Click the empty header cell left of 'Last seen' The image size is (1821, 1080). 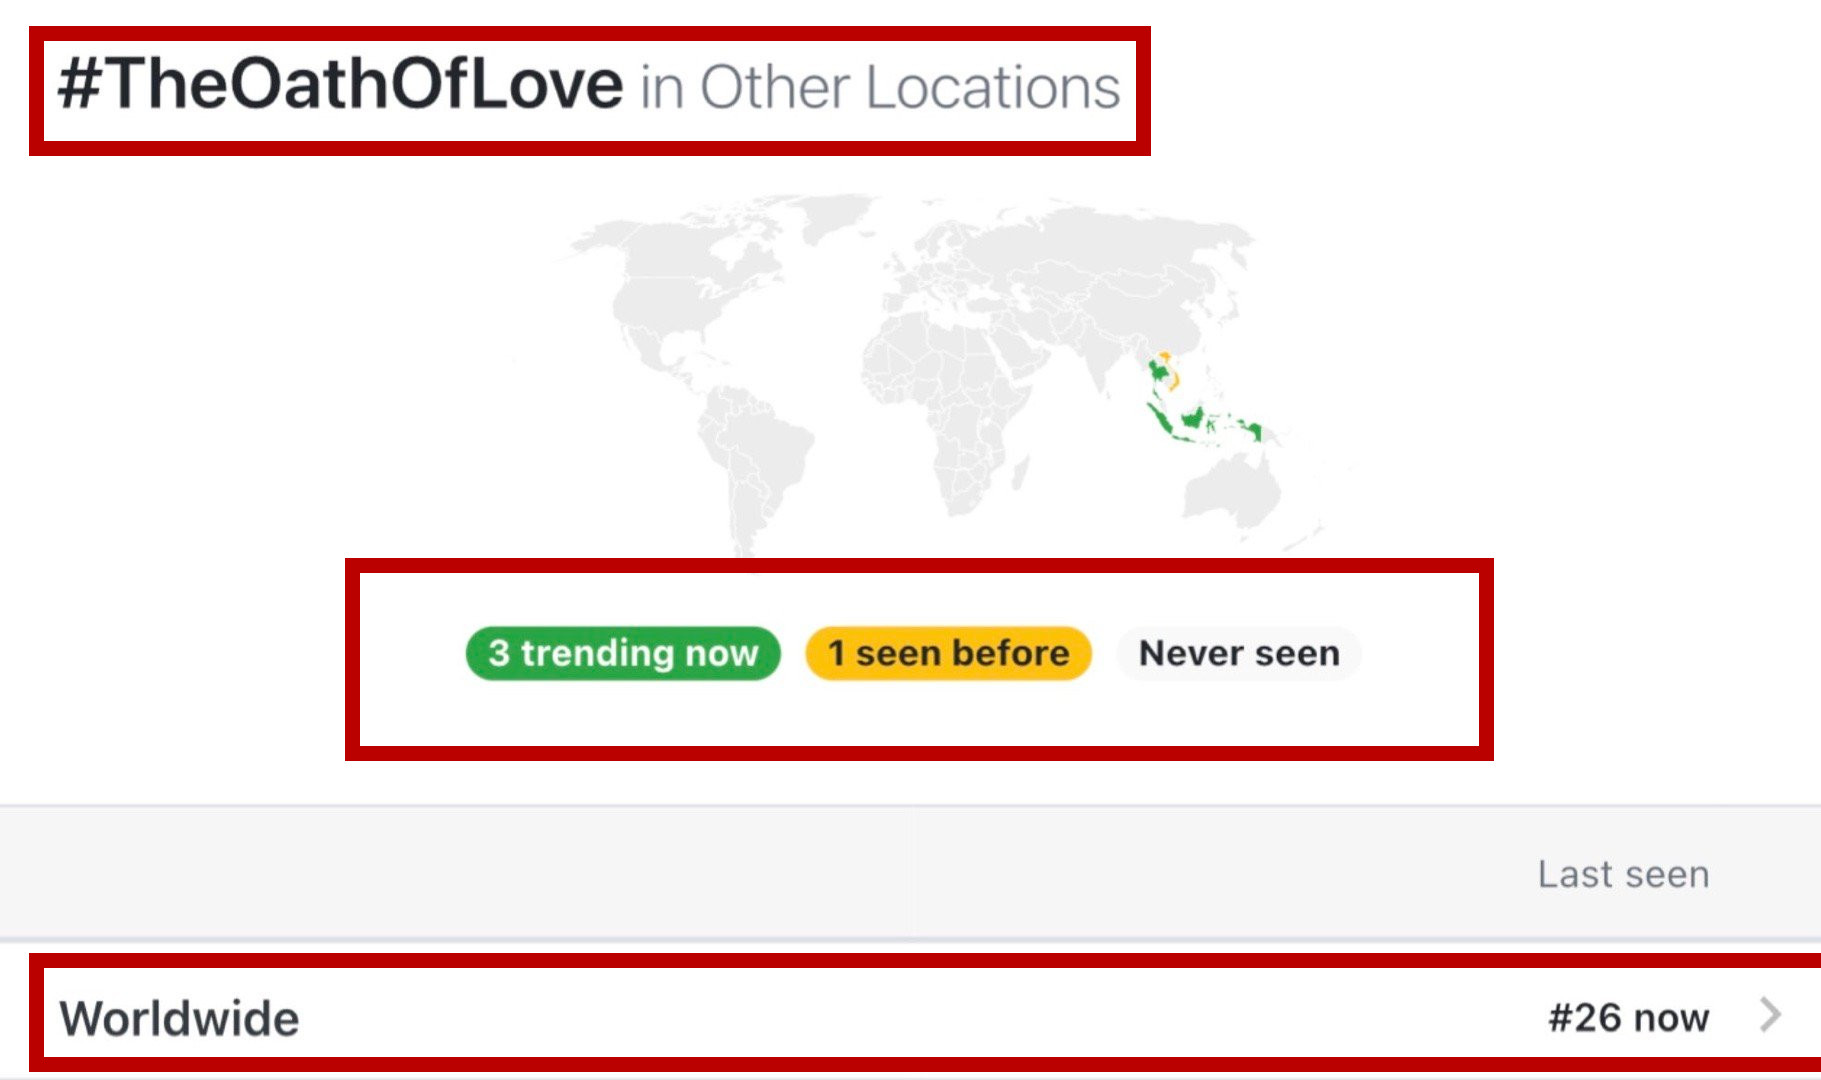[457, 873]
